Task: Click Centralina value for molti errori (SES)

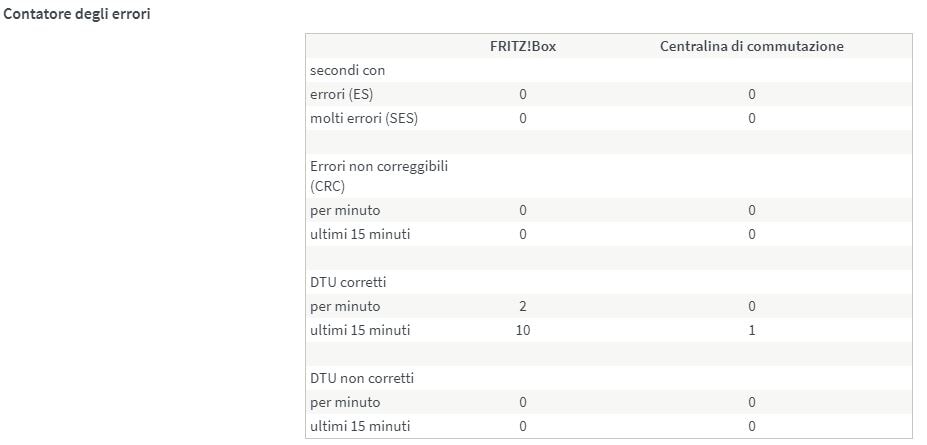Action: click(751, 118)
